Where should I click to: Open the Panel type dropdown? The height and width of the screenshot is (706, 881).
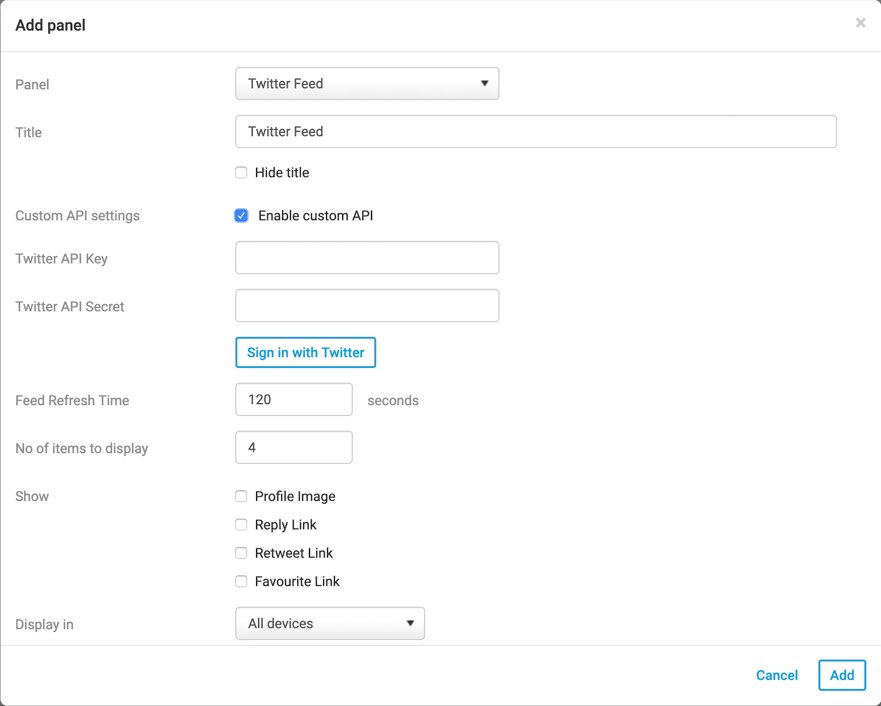pos(367,84)
